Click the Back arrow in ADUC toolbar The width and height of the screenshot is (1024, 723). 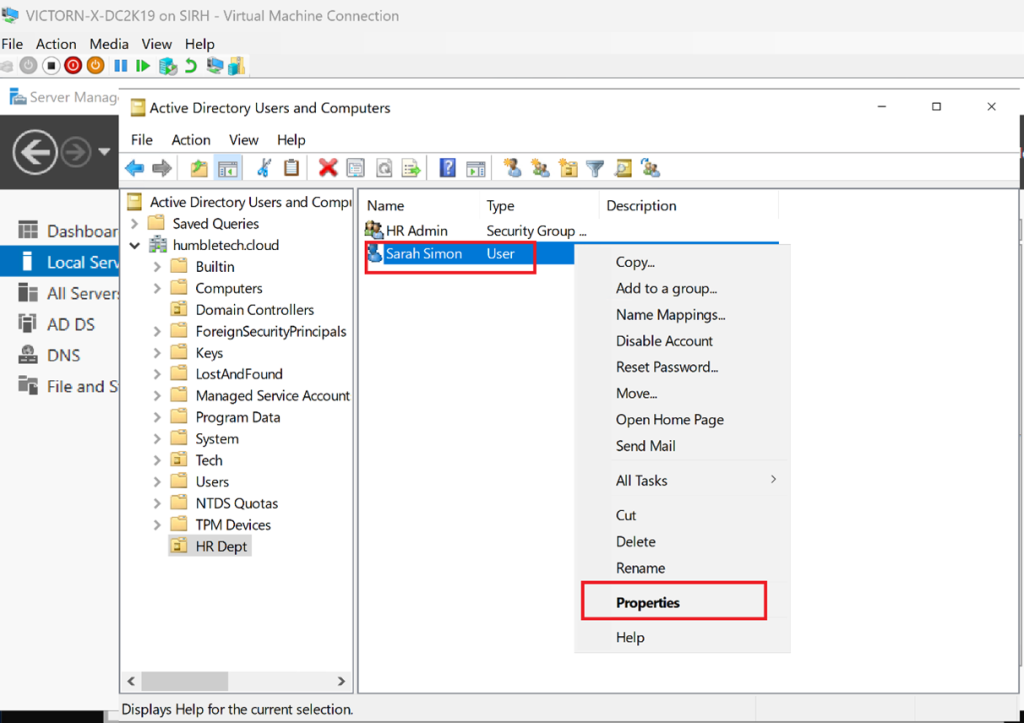[x=135, y=169]
